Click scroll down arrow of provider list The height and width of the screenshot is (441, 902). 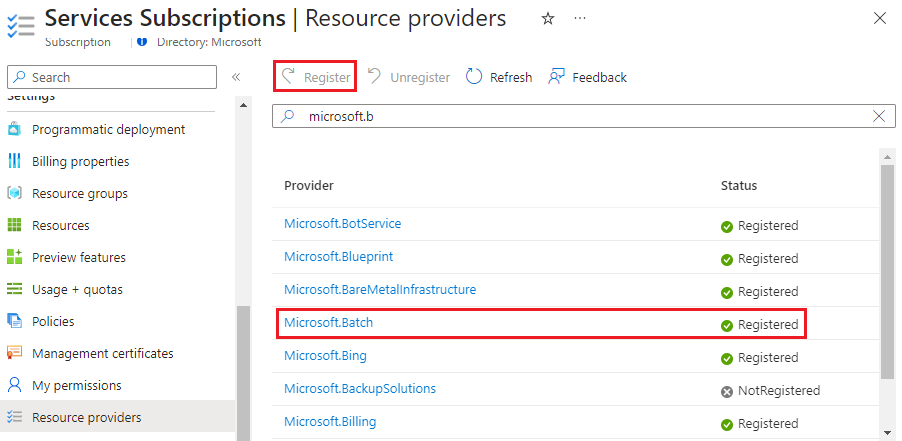pos(887,432)
